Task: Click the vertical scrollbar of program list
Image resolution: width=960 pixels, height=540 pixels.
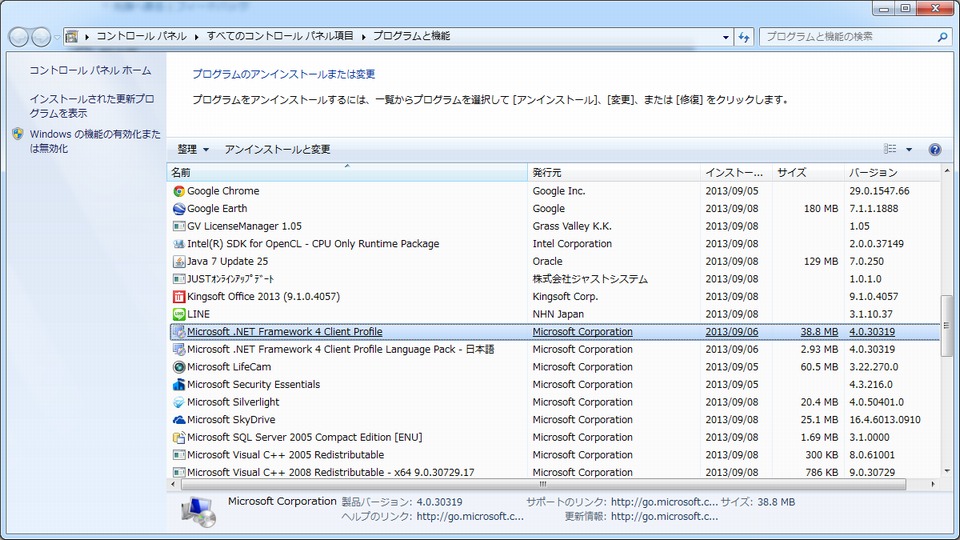Action: pos(947,330)
